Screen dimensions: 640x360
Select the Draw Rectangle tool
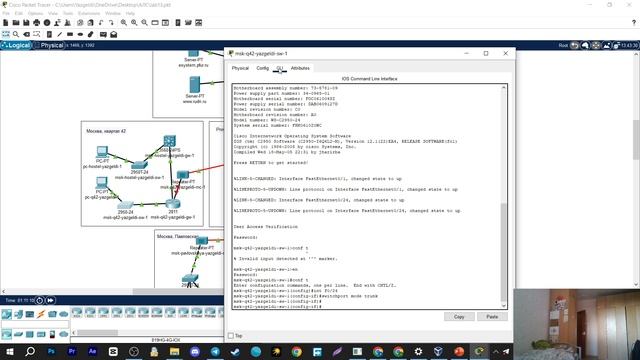click(x=70, y=34)
